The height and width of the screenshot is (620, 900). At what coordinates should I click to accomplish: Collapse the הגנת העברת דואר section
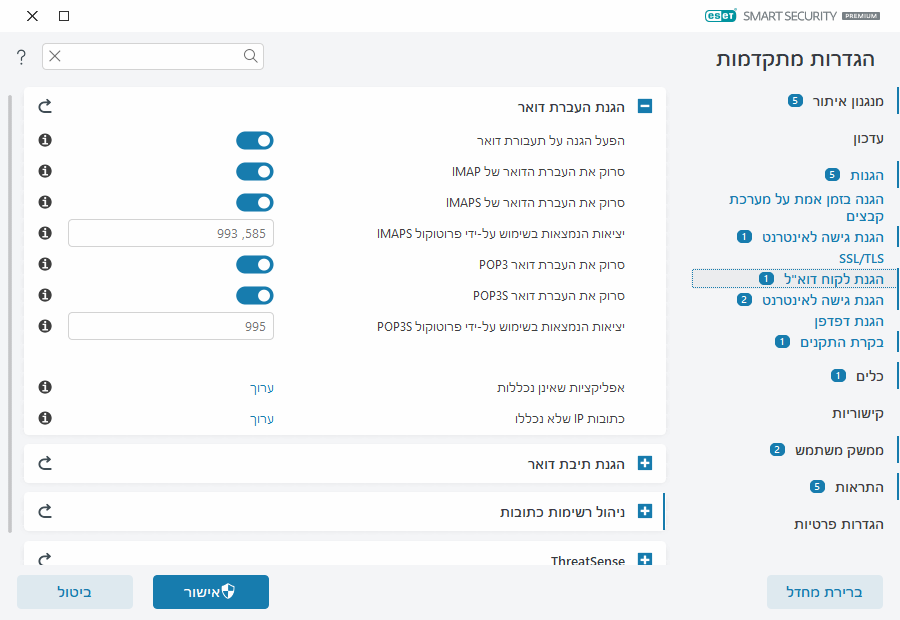click(x=644, y=105)
